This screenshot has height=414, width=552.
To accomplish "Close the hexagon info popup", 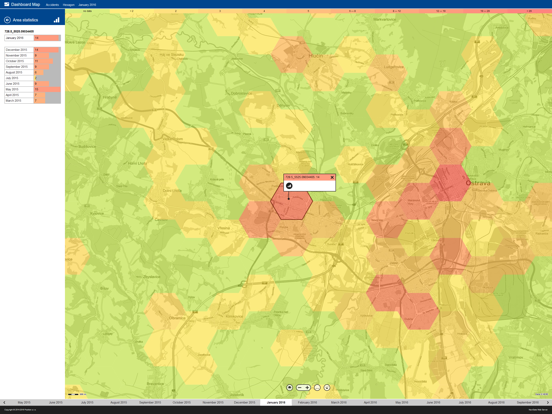I will pos(332,177).
